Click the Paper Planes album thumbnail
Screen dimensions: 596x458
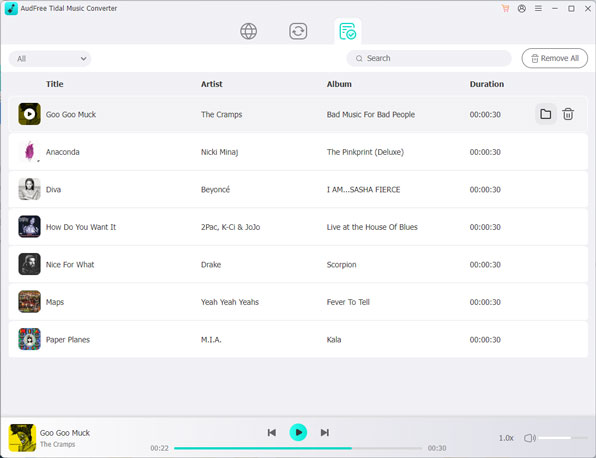(x=29, y=339)
